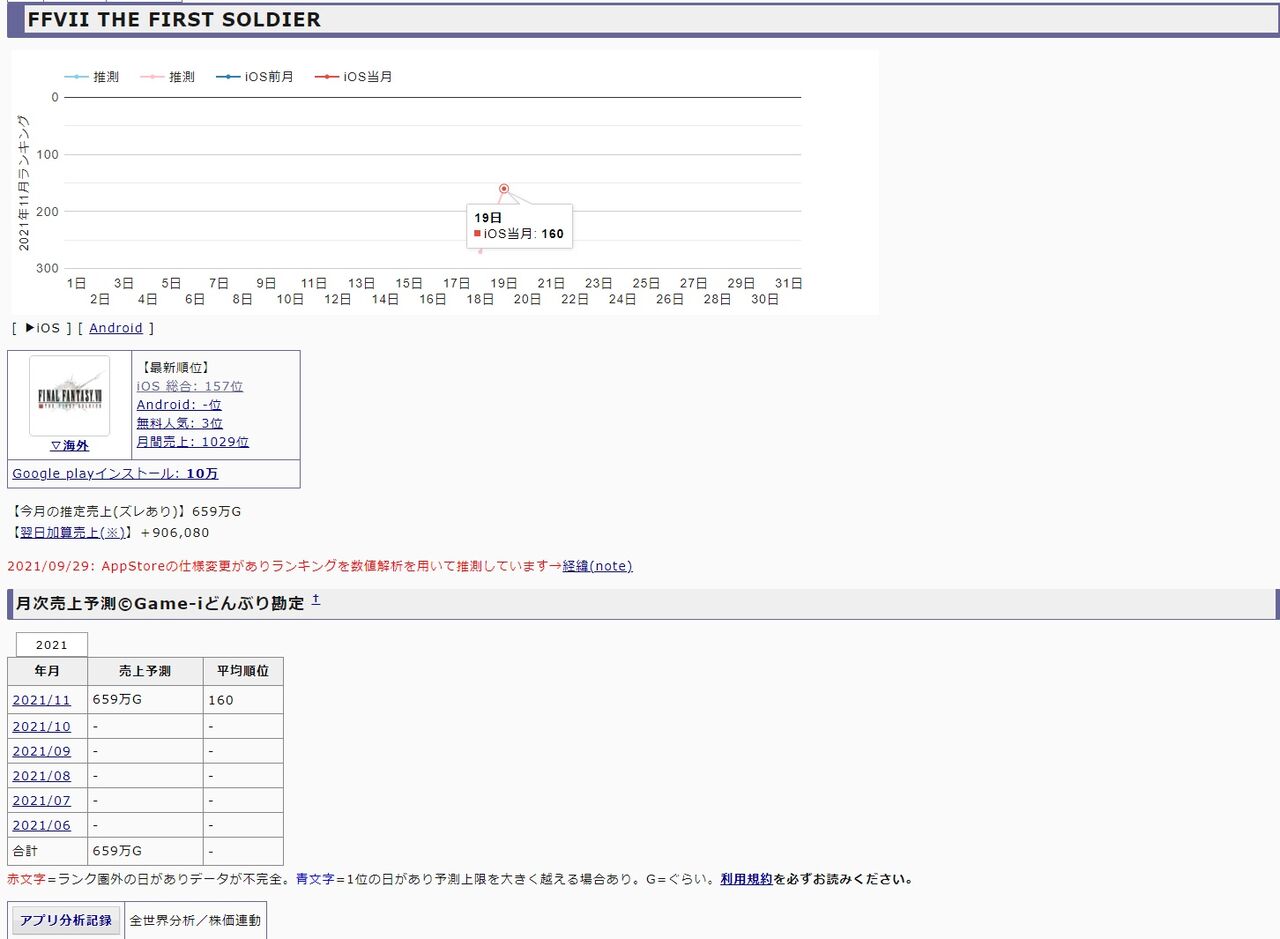Open the 利用規約 terms link
Image resolution: width=1280 pixels, height=939 pixels.
pyautogui.click(x=746, y=880)
